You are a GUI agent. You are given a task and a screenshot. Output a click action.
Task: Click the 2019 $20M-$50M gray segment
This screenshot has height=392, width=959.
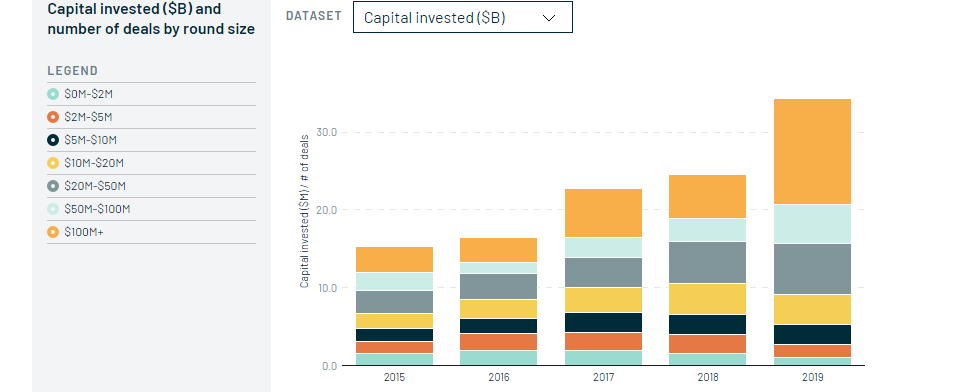coord(812,269)
